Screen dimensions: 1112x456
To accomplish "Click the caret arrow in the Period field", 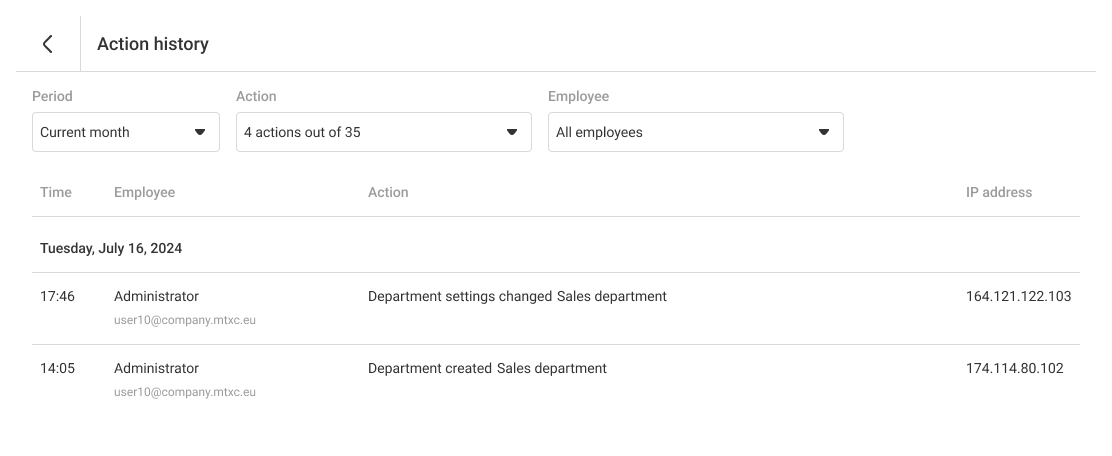I will tap(199, 132).
